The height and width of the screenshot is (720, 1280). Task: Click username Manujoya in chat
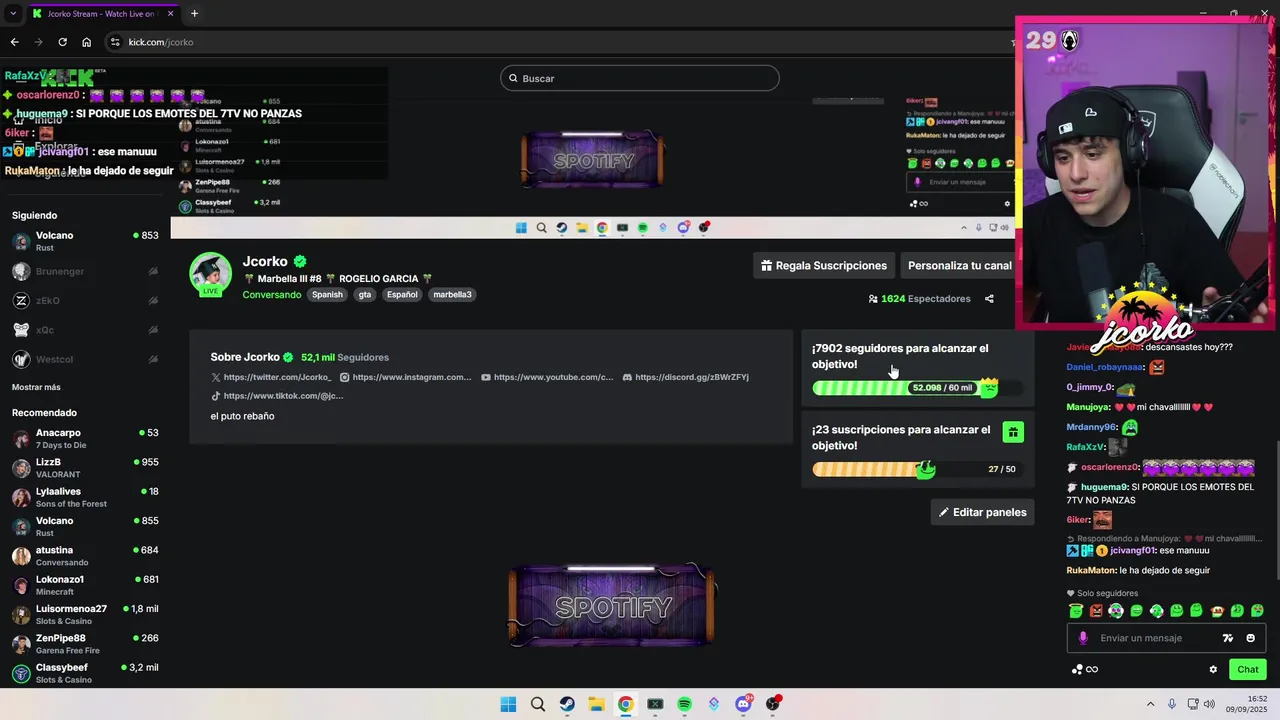pyautogui.click(x=1087, y=407)
